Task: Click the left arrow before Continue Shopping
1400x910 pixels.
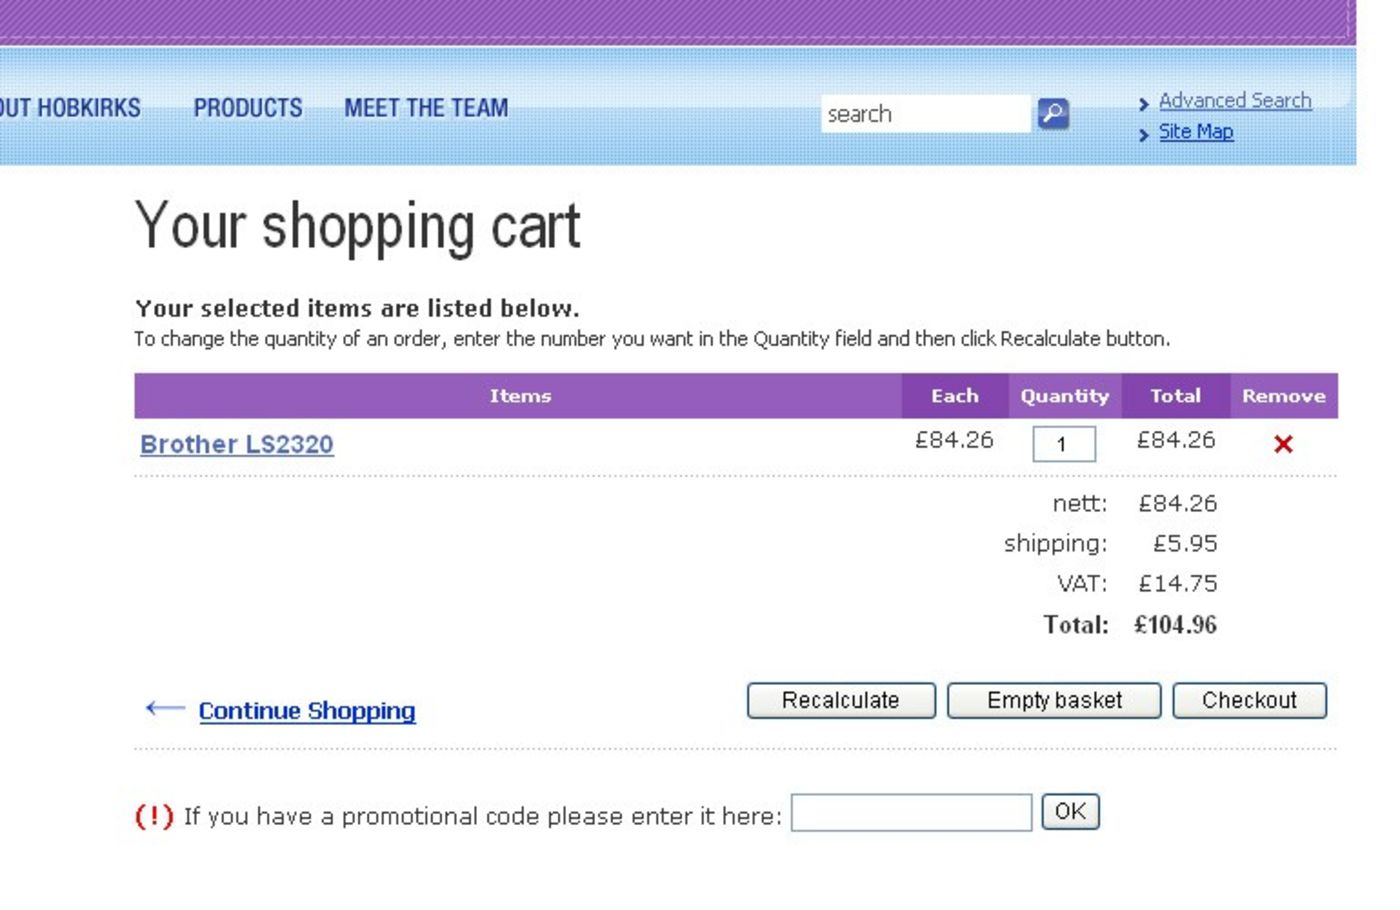Action: click(165, 709)
